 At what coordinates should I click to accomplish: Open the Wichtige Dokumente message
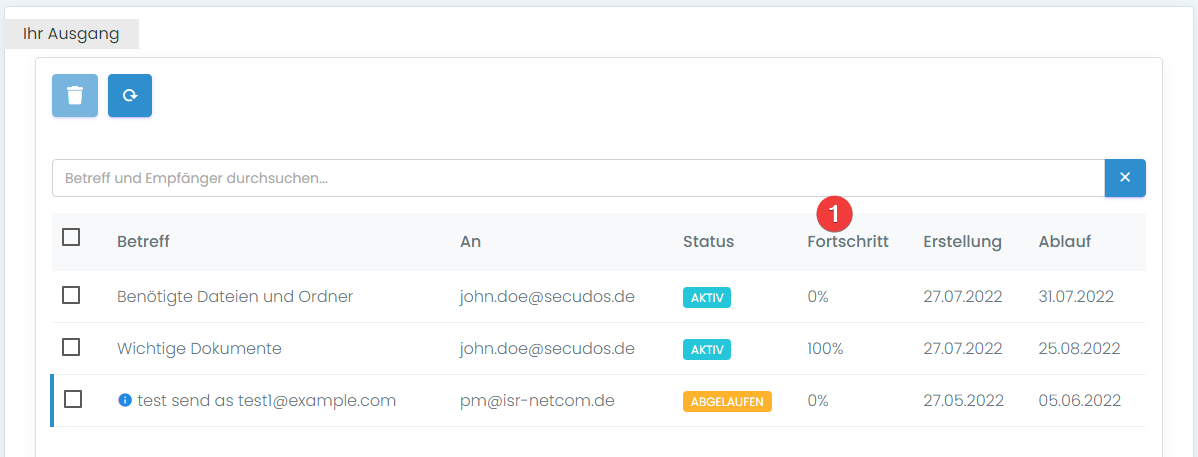[x=199, y=349]
